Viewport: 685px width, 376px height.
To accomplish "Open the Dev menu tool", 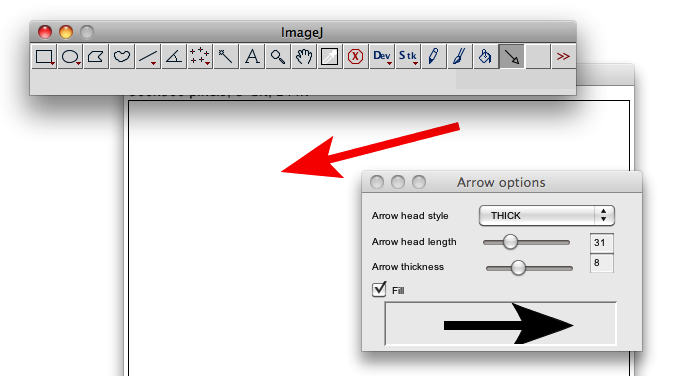I will pyautogui.click(x=381, y=56).
